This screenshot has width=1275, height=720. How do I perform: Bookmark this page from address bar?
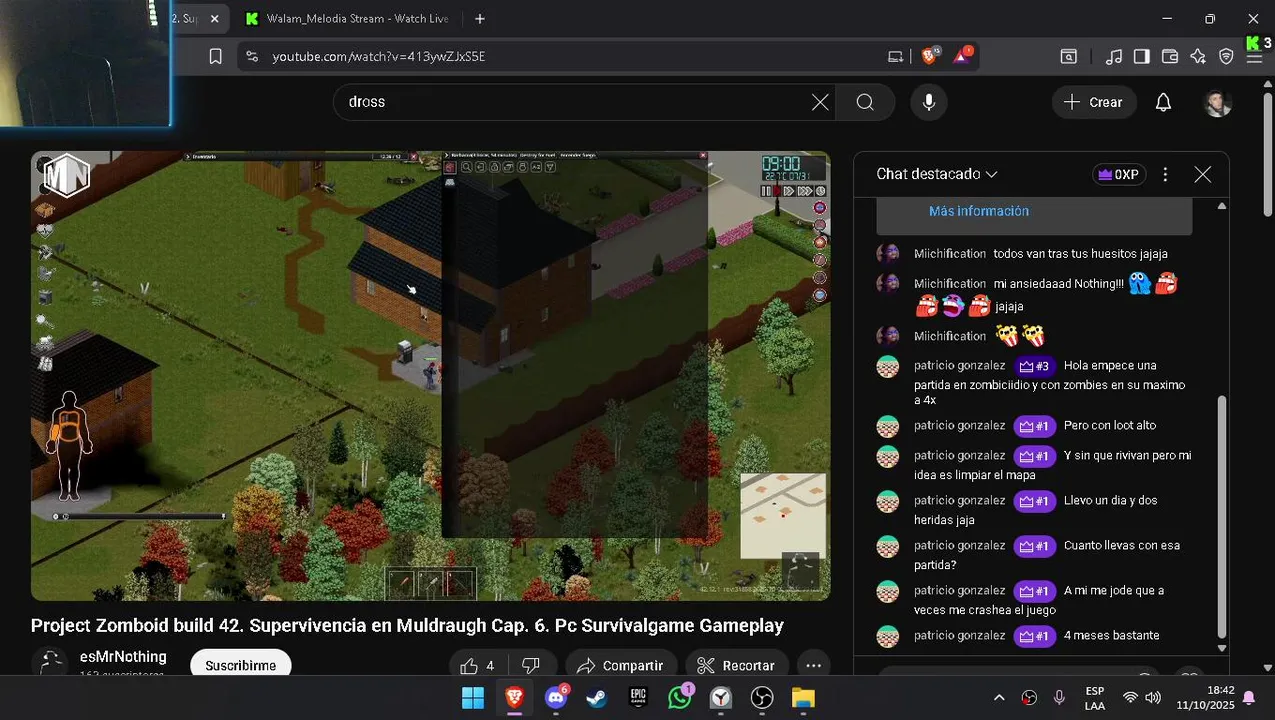215,57
